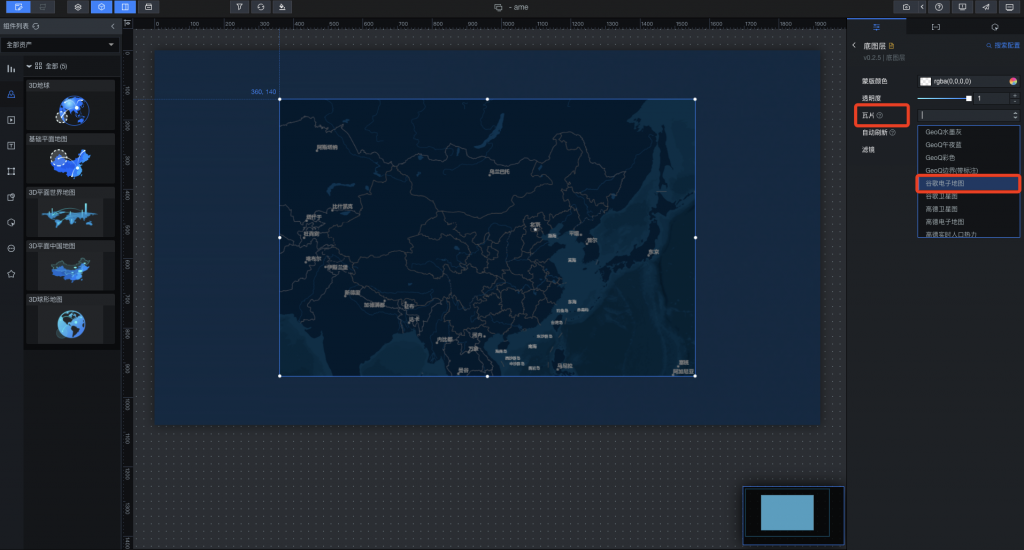Open the 全部资产 assets dropdown
The width and height of the screenshot is (1024, 550).
coord(60,44)
